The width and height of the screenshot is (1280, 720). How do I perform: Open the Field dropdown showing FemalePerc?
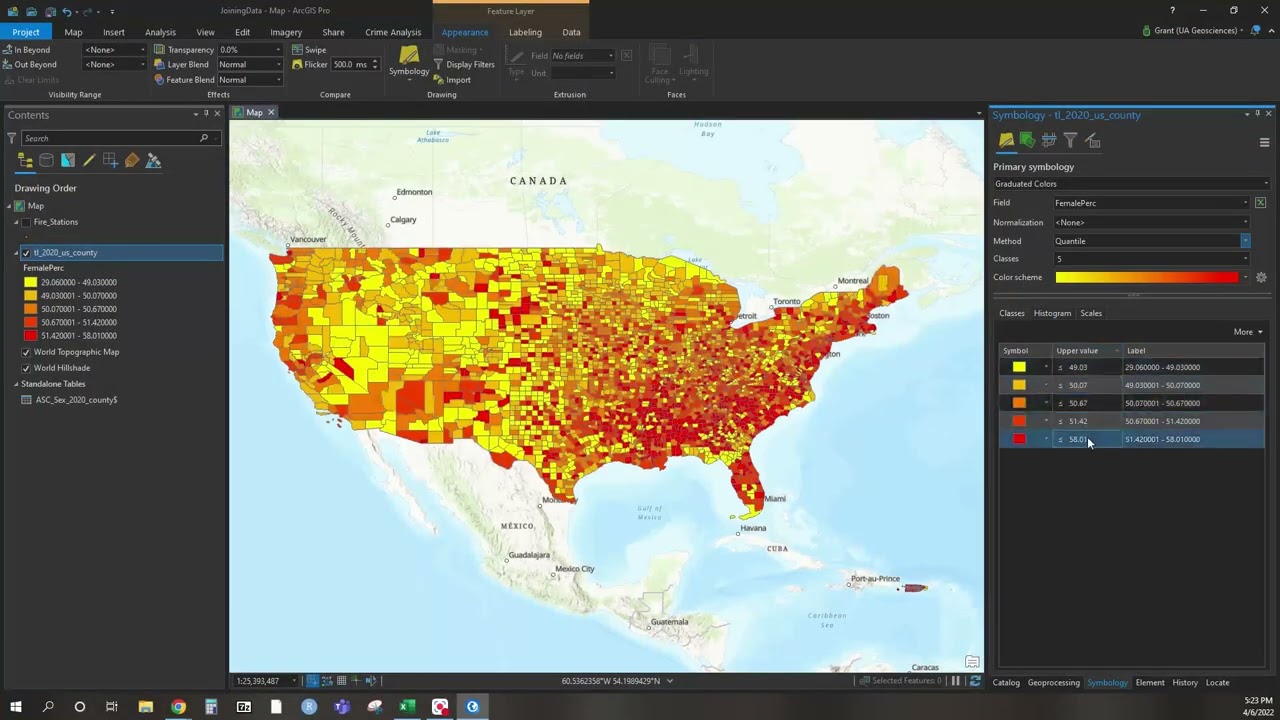(1152, 203)
